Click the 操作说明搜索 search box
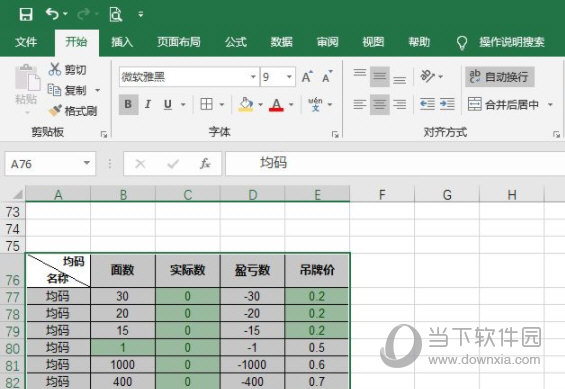Screen dimensions: 565x389 tap(511, 42)
